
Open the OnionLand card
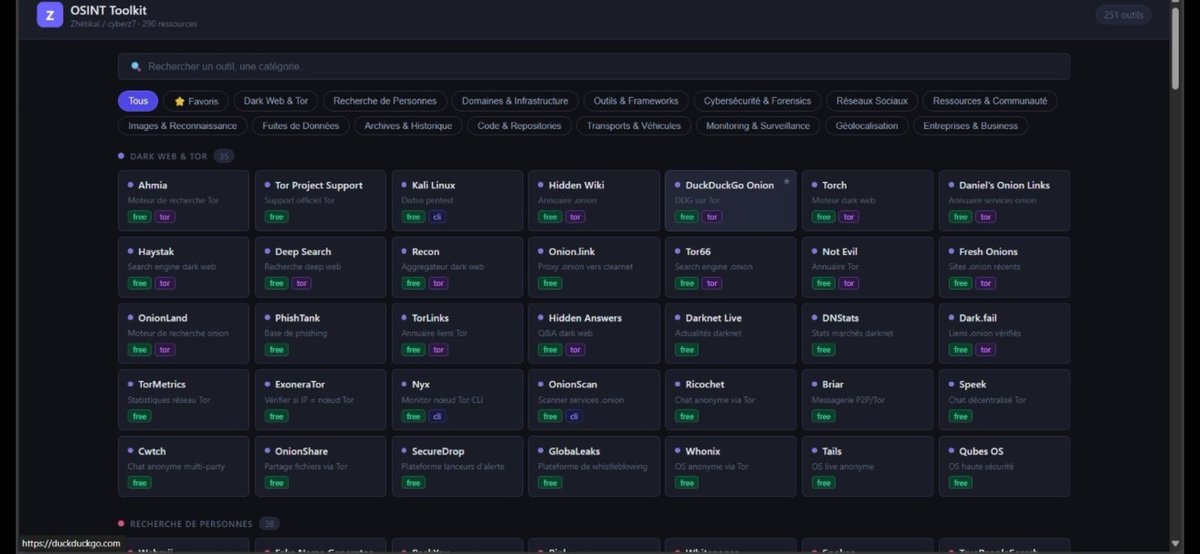coord(183,333)
